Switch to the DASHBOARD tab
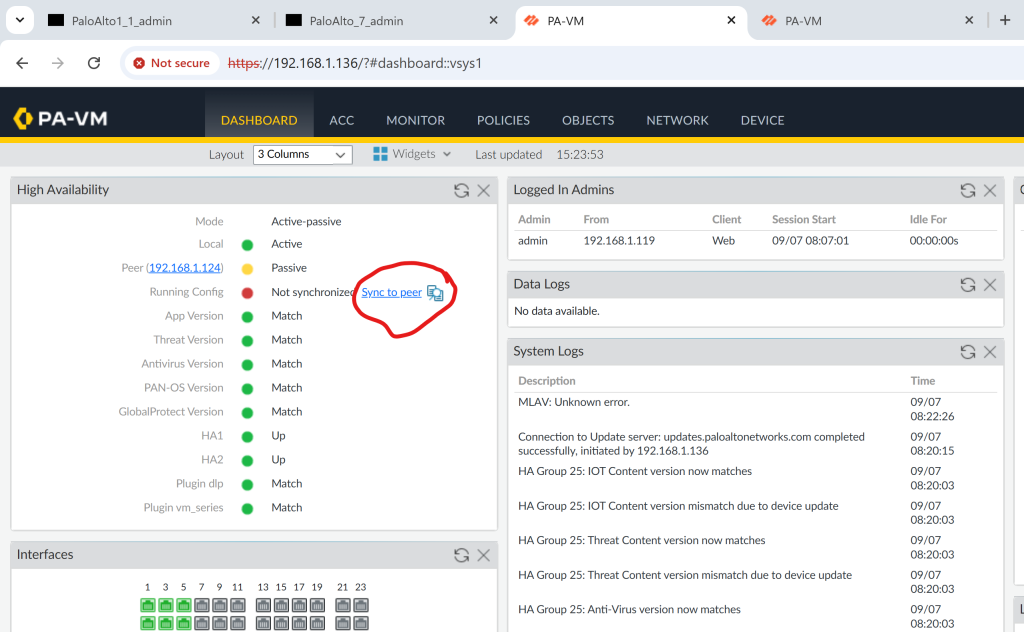This screenshot has width=1024, height=632. pos(259,121)
